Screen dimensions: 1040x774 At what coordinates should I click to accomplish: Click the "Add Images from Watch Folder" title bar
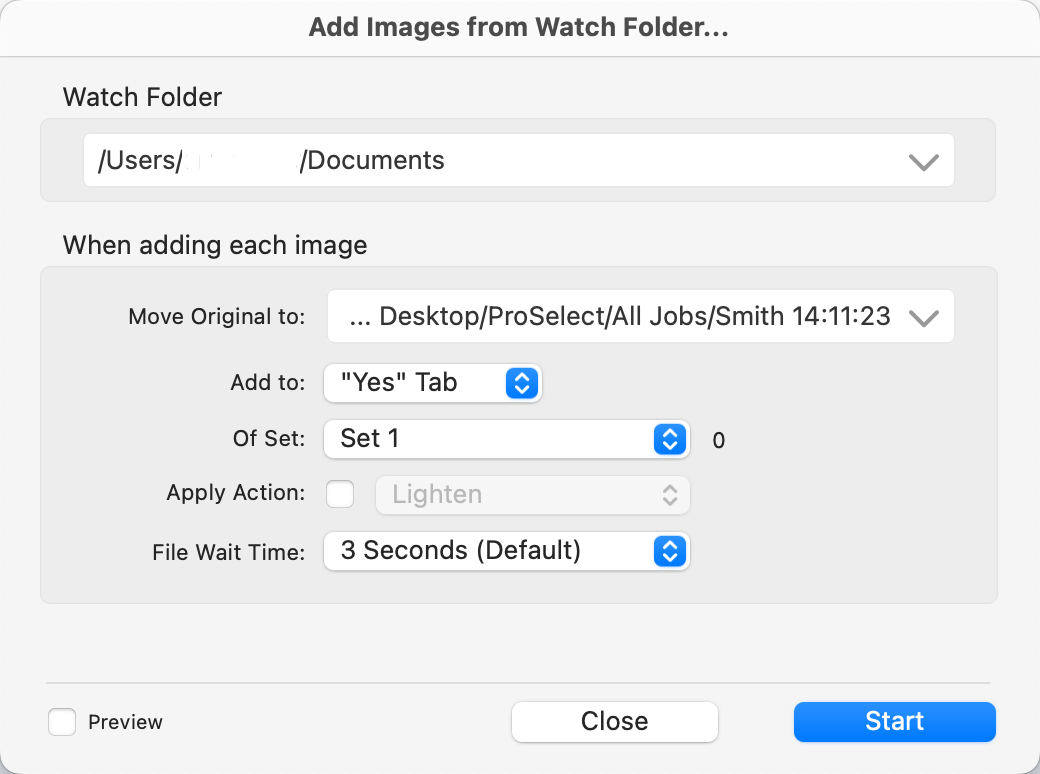518,27
